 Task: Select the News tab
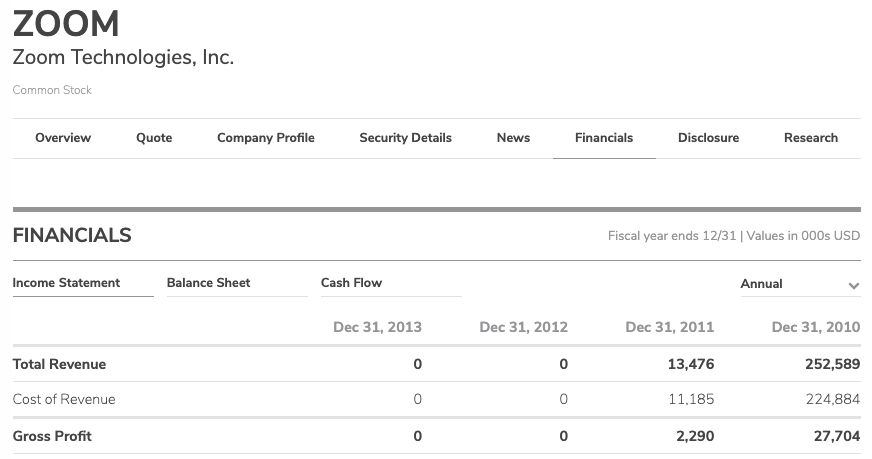[x=513, y=138]
